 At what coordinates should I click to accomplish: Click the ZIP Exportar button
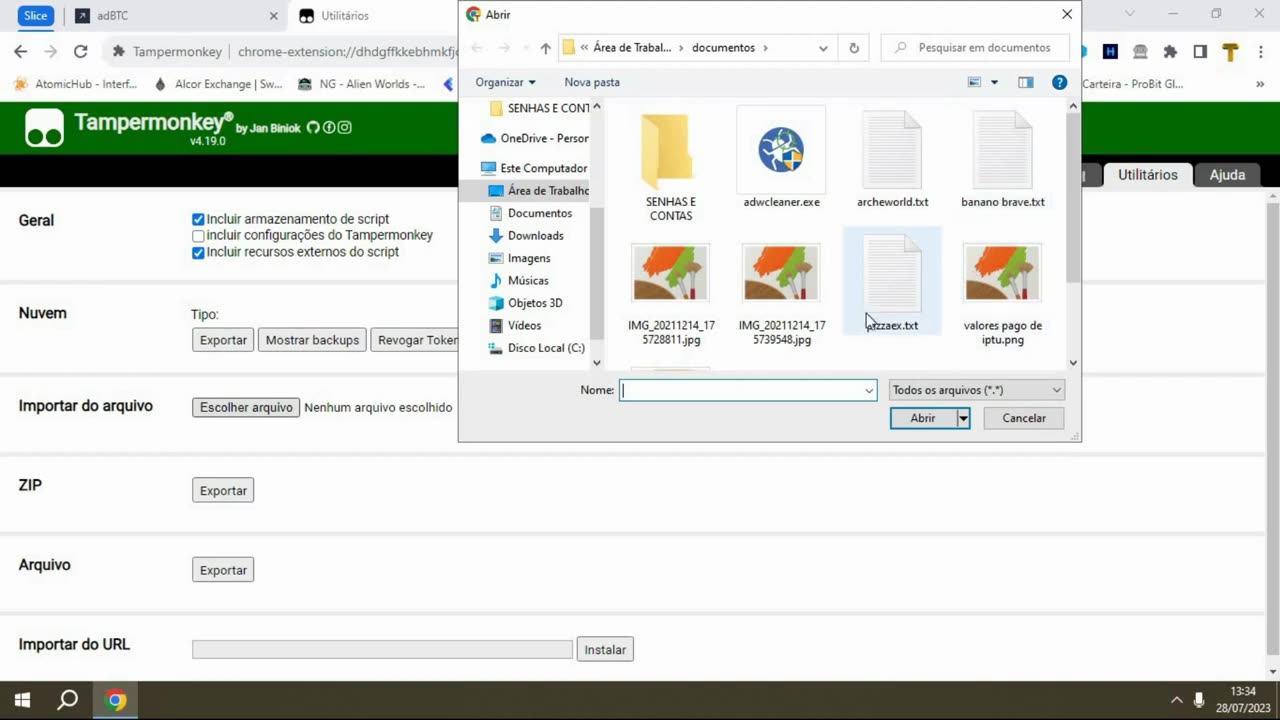coord(223,491)
